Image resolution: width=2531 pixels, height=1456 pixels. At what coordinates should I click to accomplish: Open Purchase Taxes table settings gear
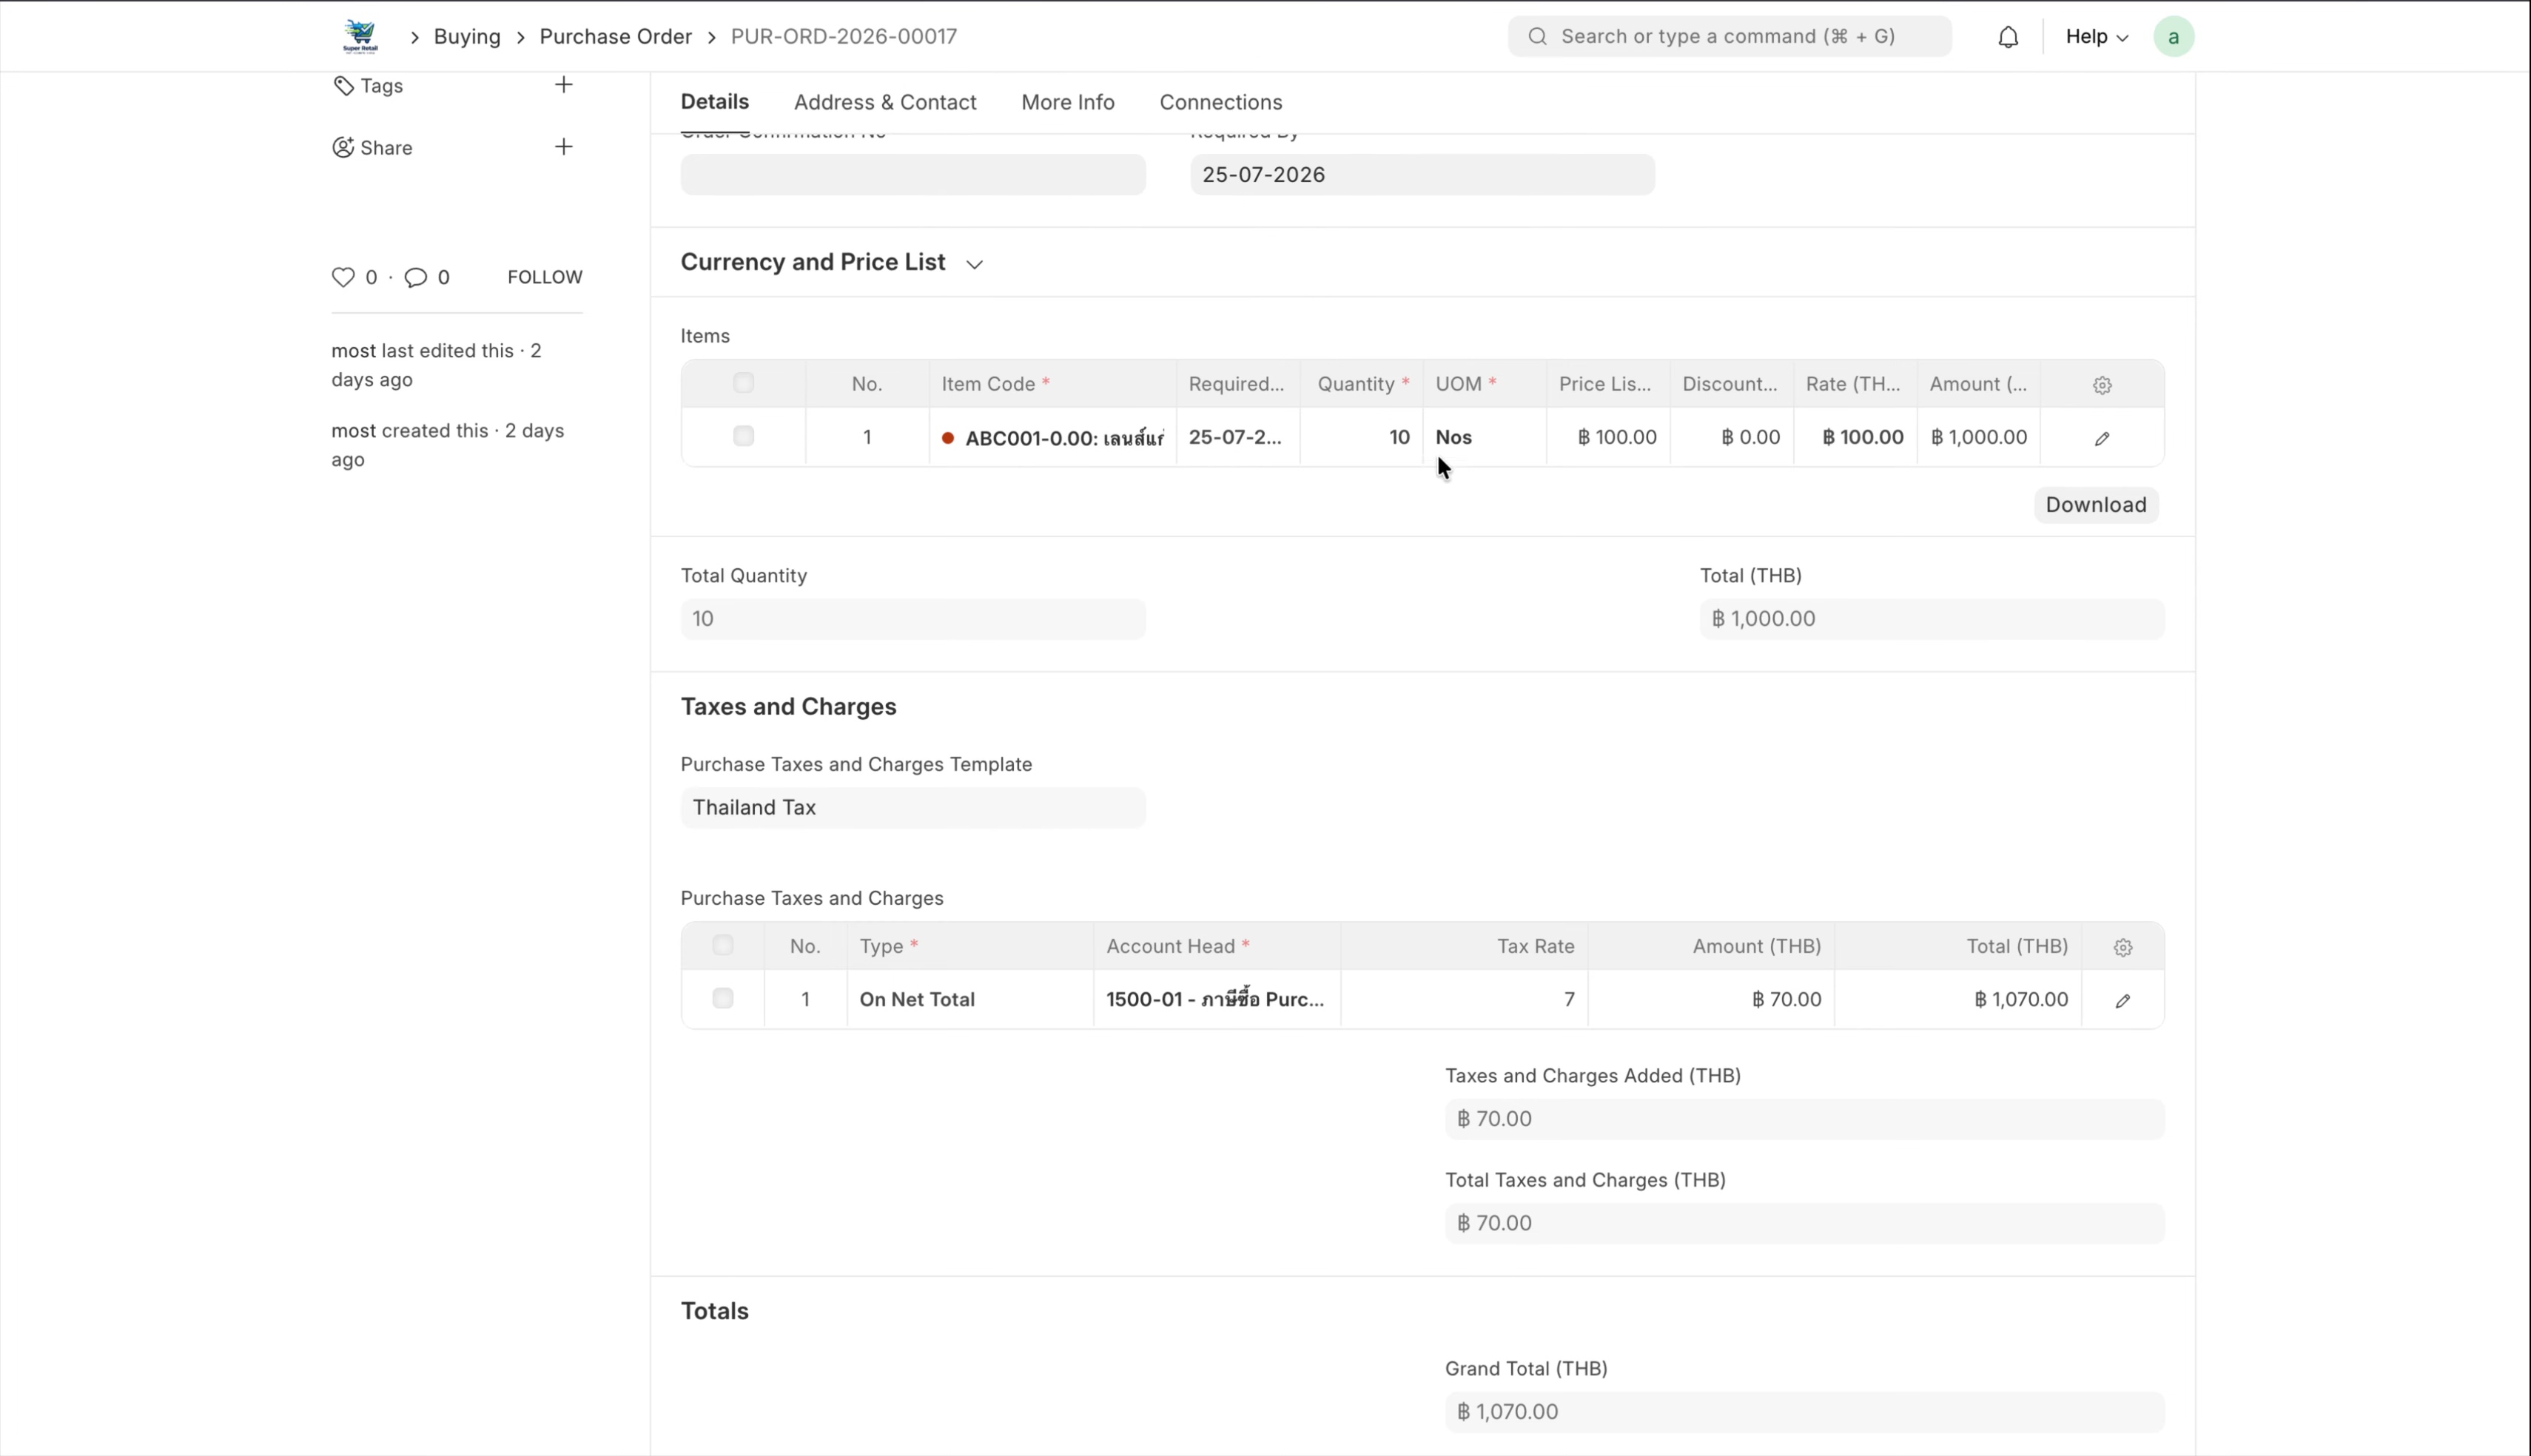point(2123,947)
